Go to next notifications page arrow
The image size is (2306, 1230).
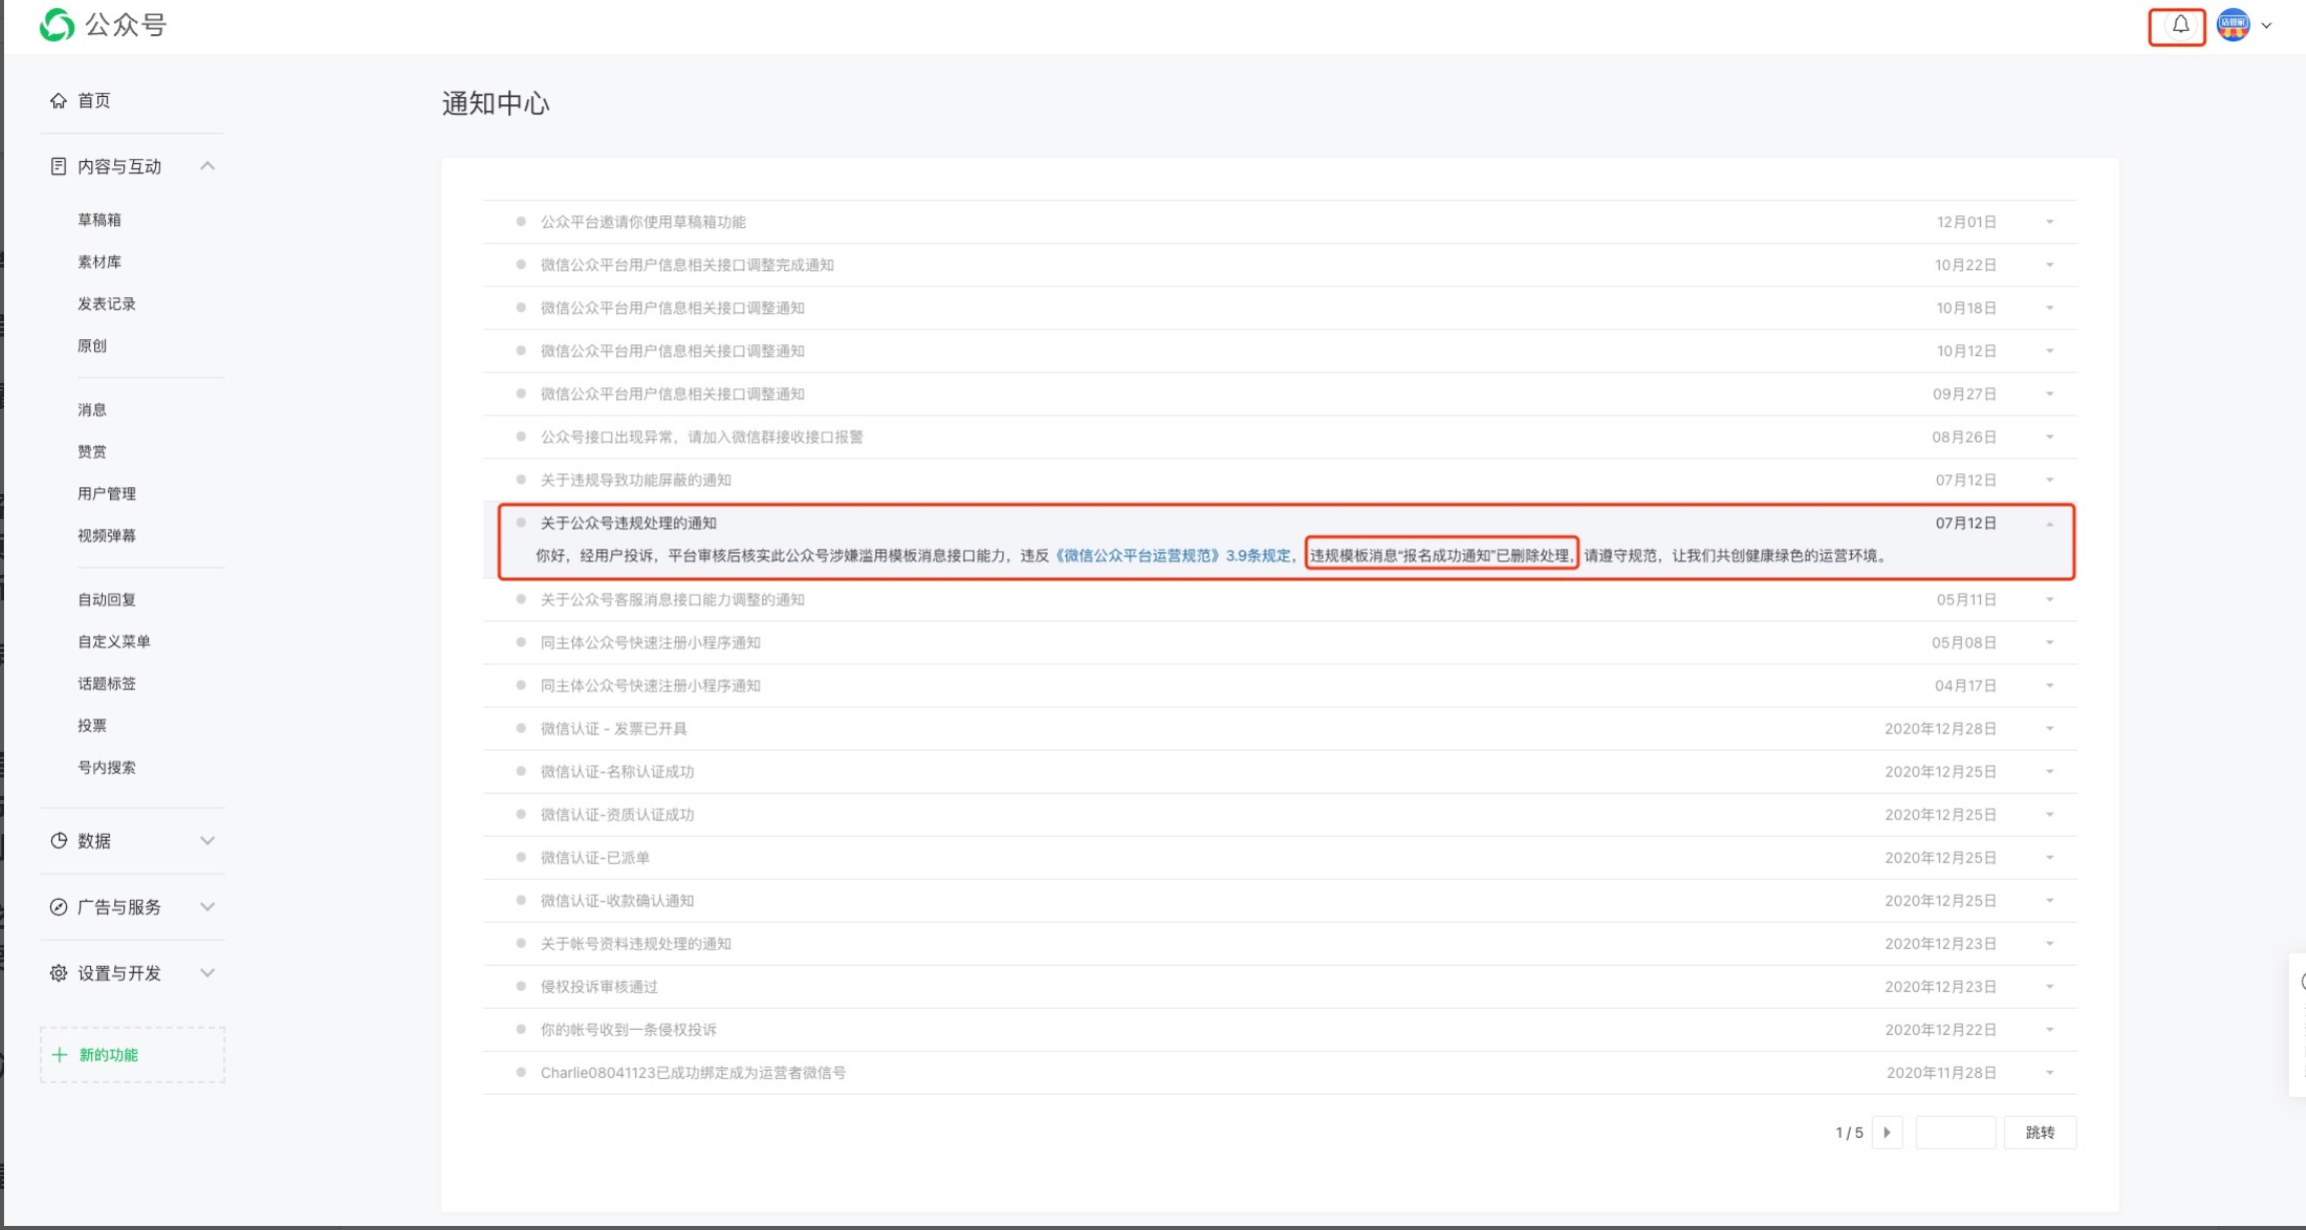[1887, 1132]
